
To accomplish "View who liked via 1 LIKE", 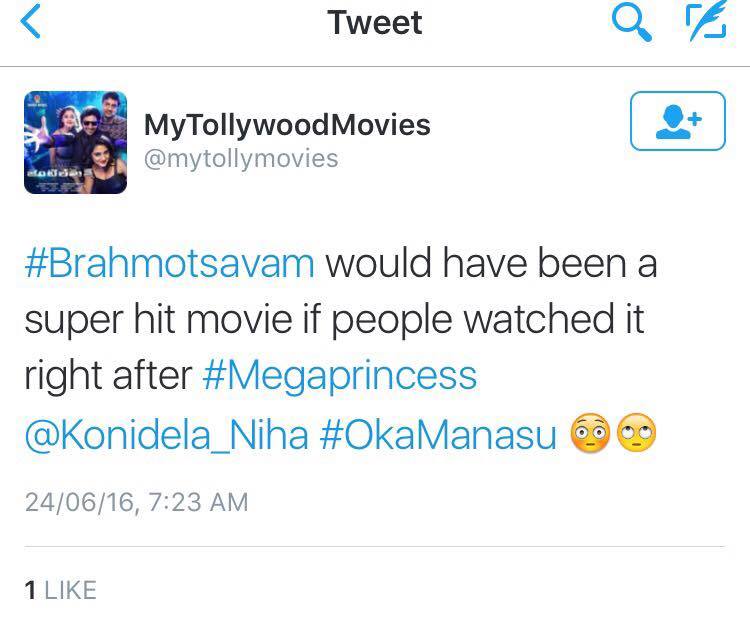I will 61,590.
